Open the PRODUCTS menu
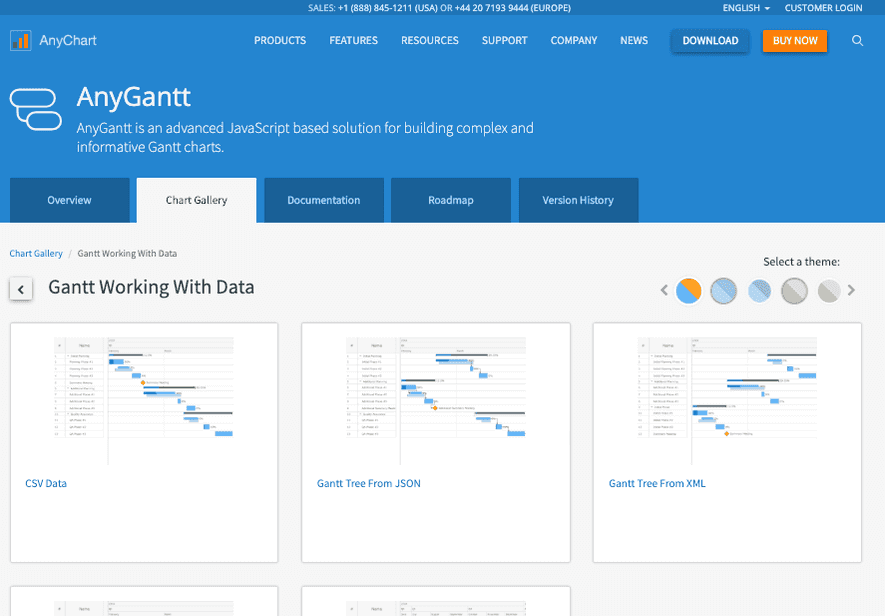 click(x=279, y=41)
